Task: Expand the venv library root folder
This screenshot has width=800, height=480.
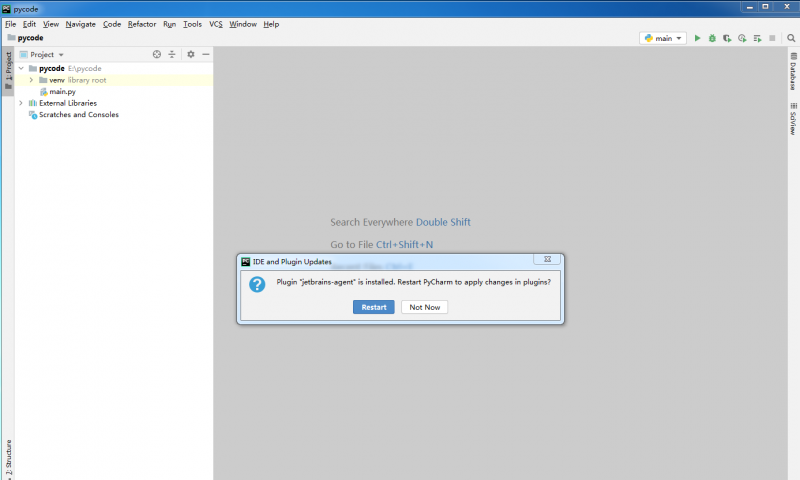Action: pos(31,80)
